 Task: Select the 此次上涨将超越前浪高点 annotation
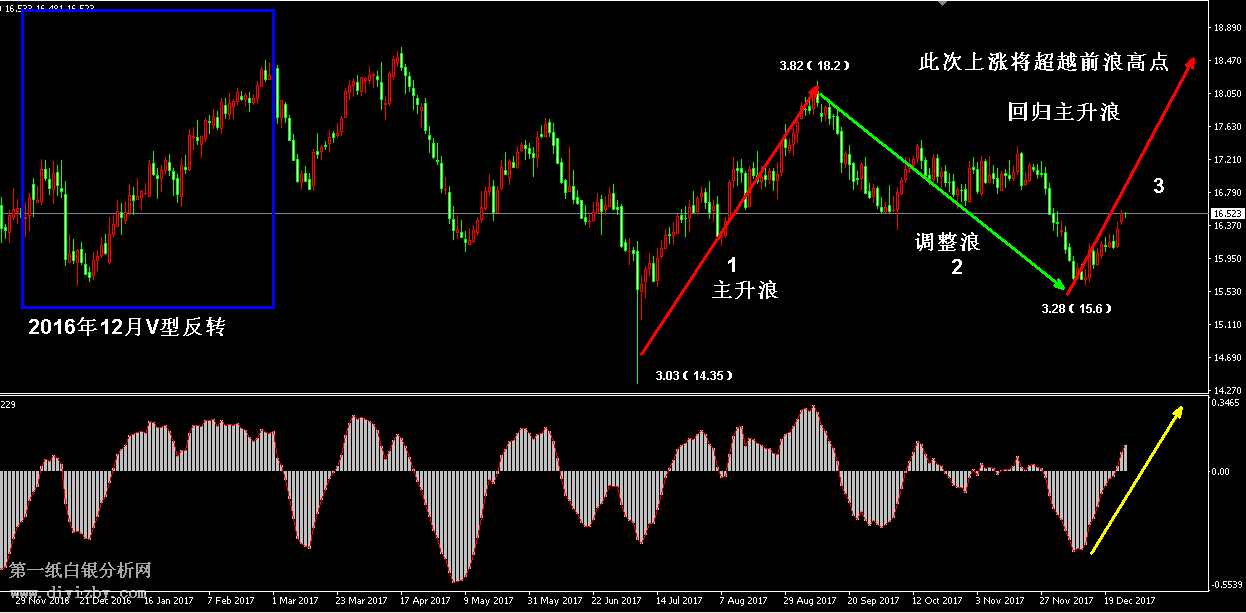1043,62
